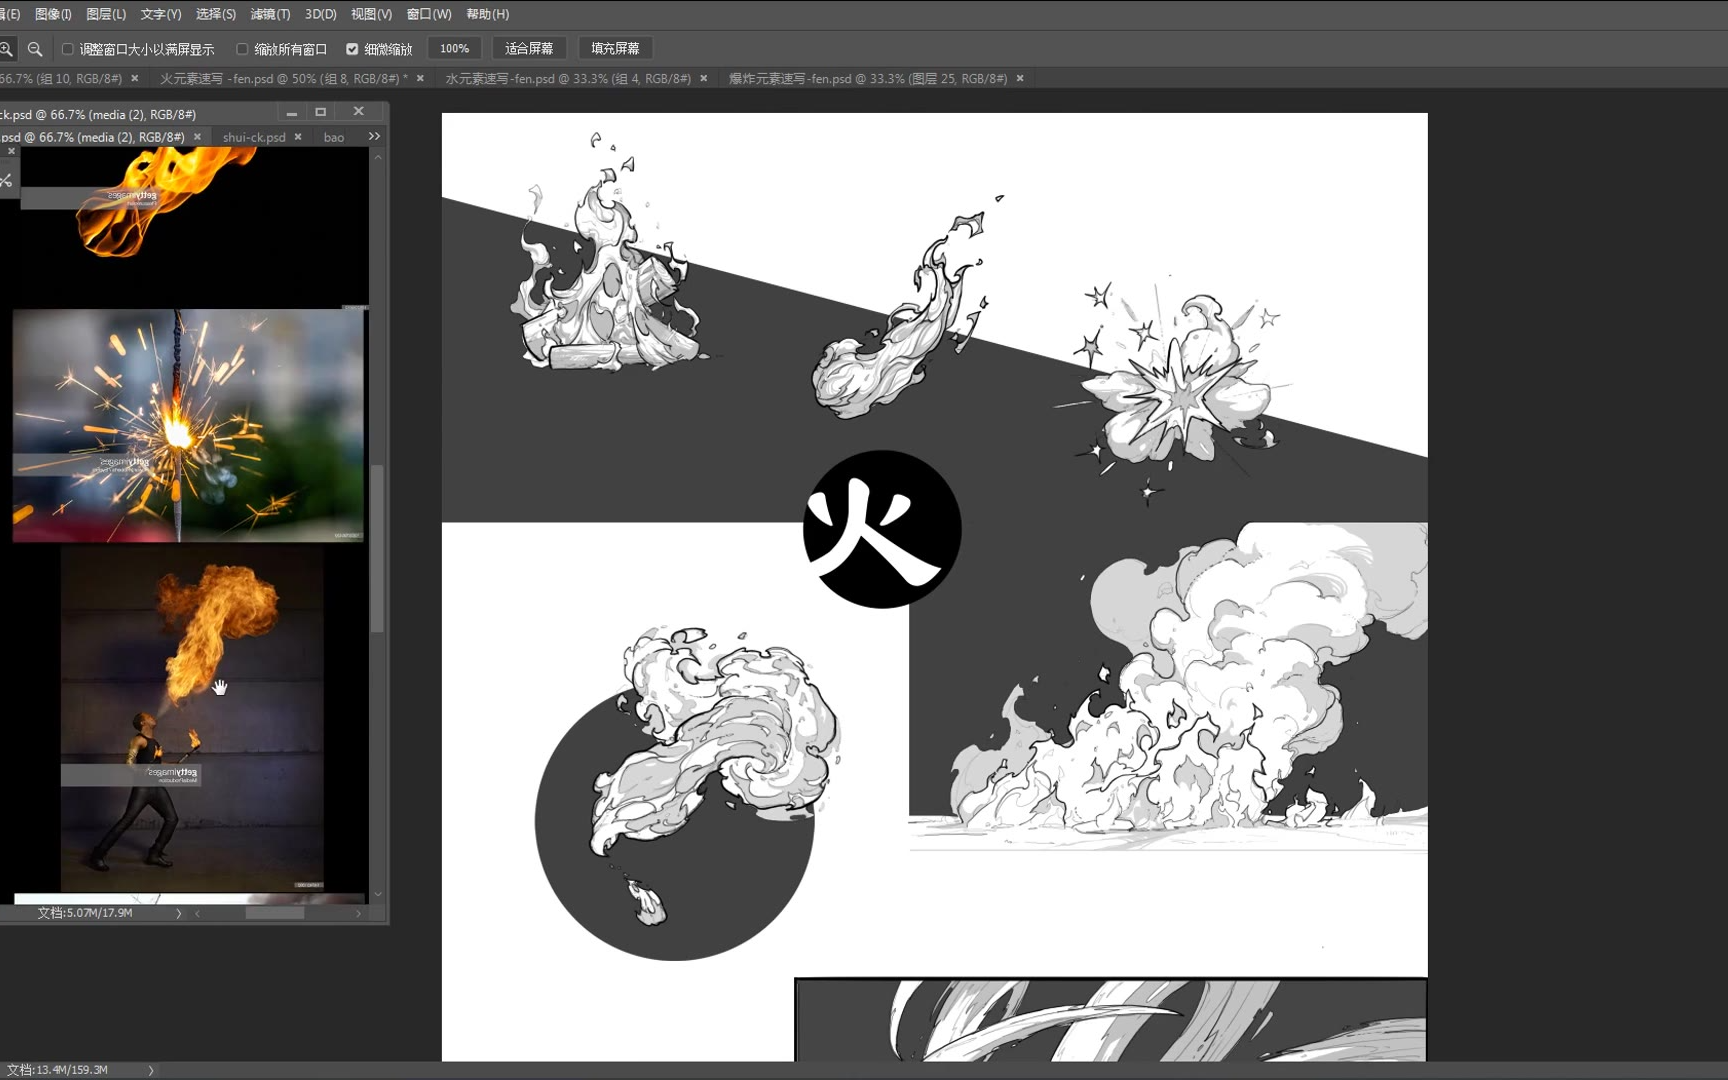Click the scroll right arrow in reference window
Image resolution: width=1728 pixels, height=1080 pixels.
[x=358, y=913]
